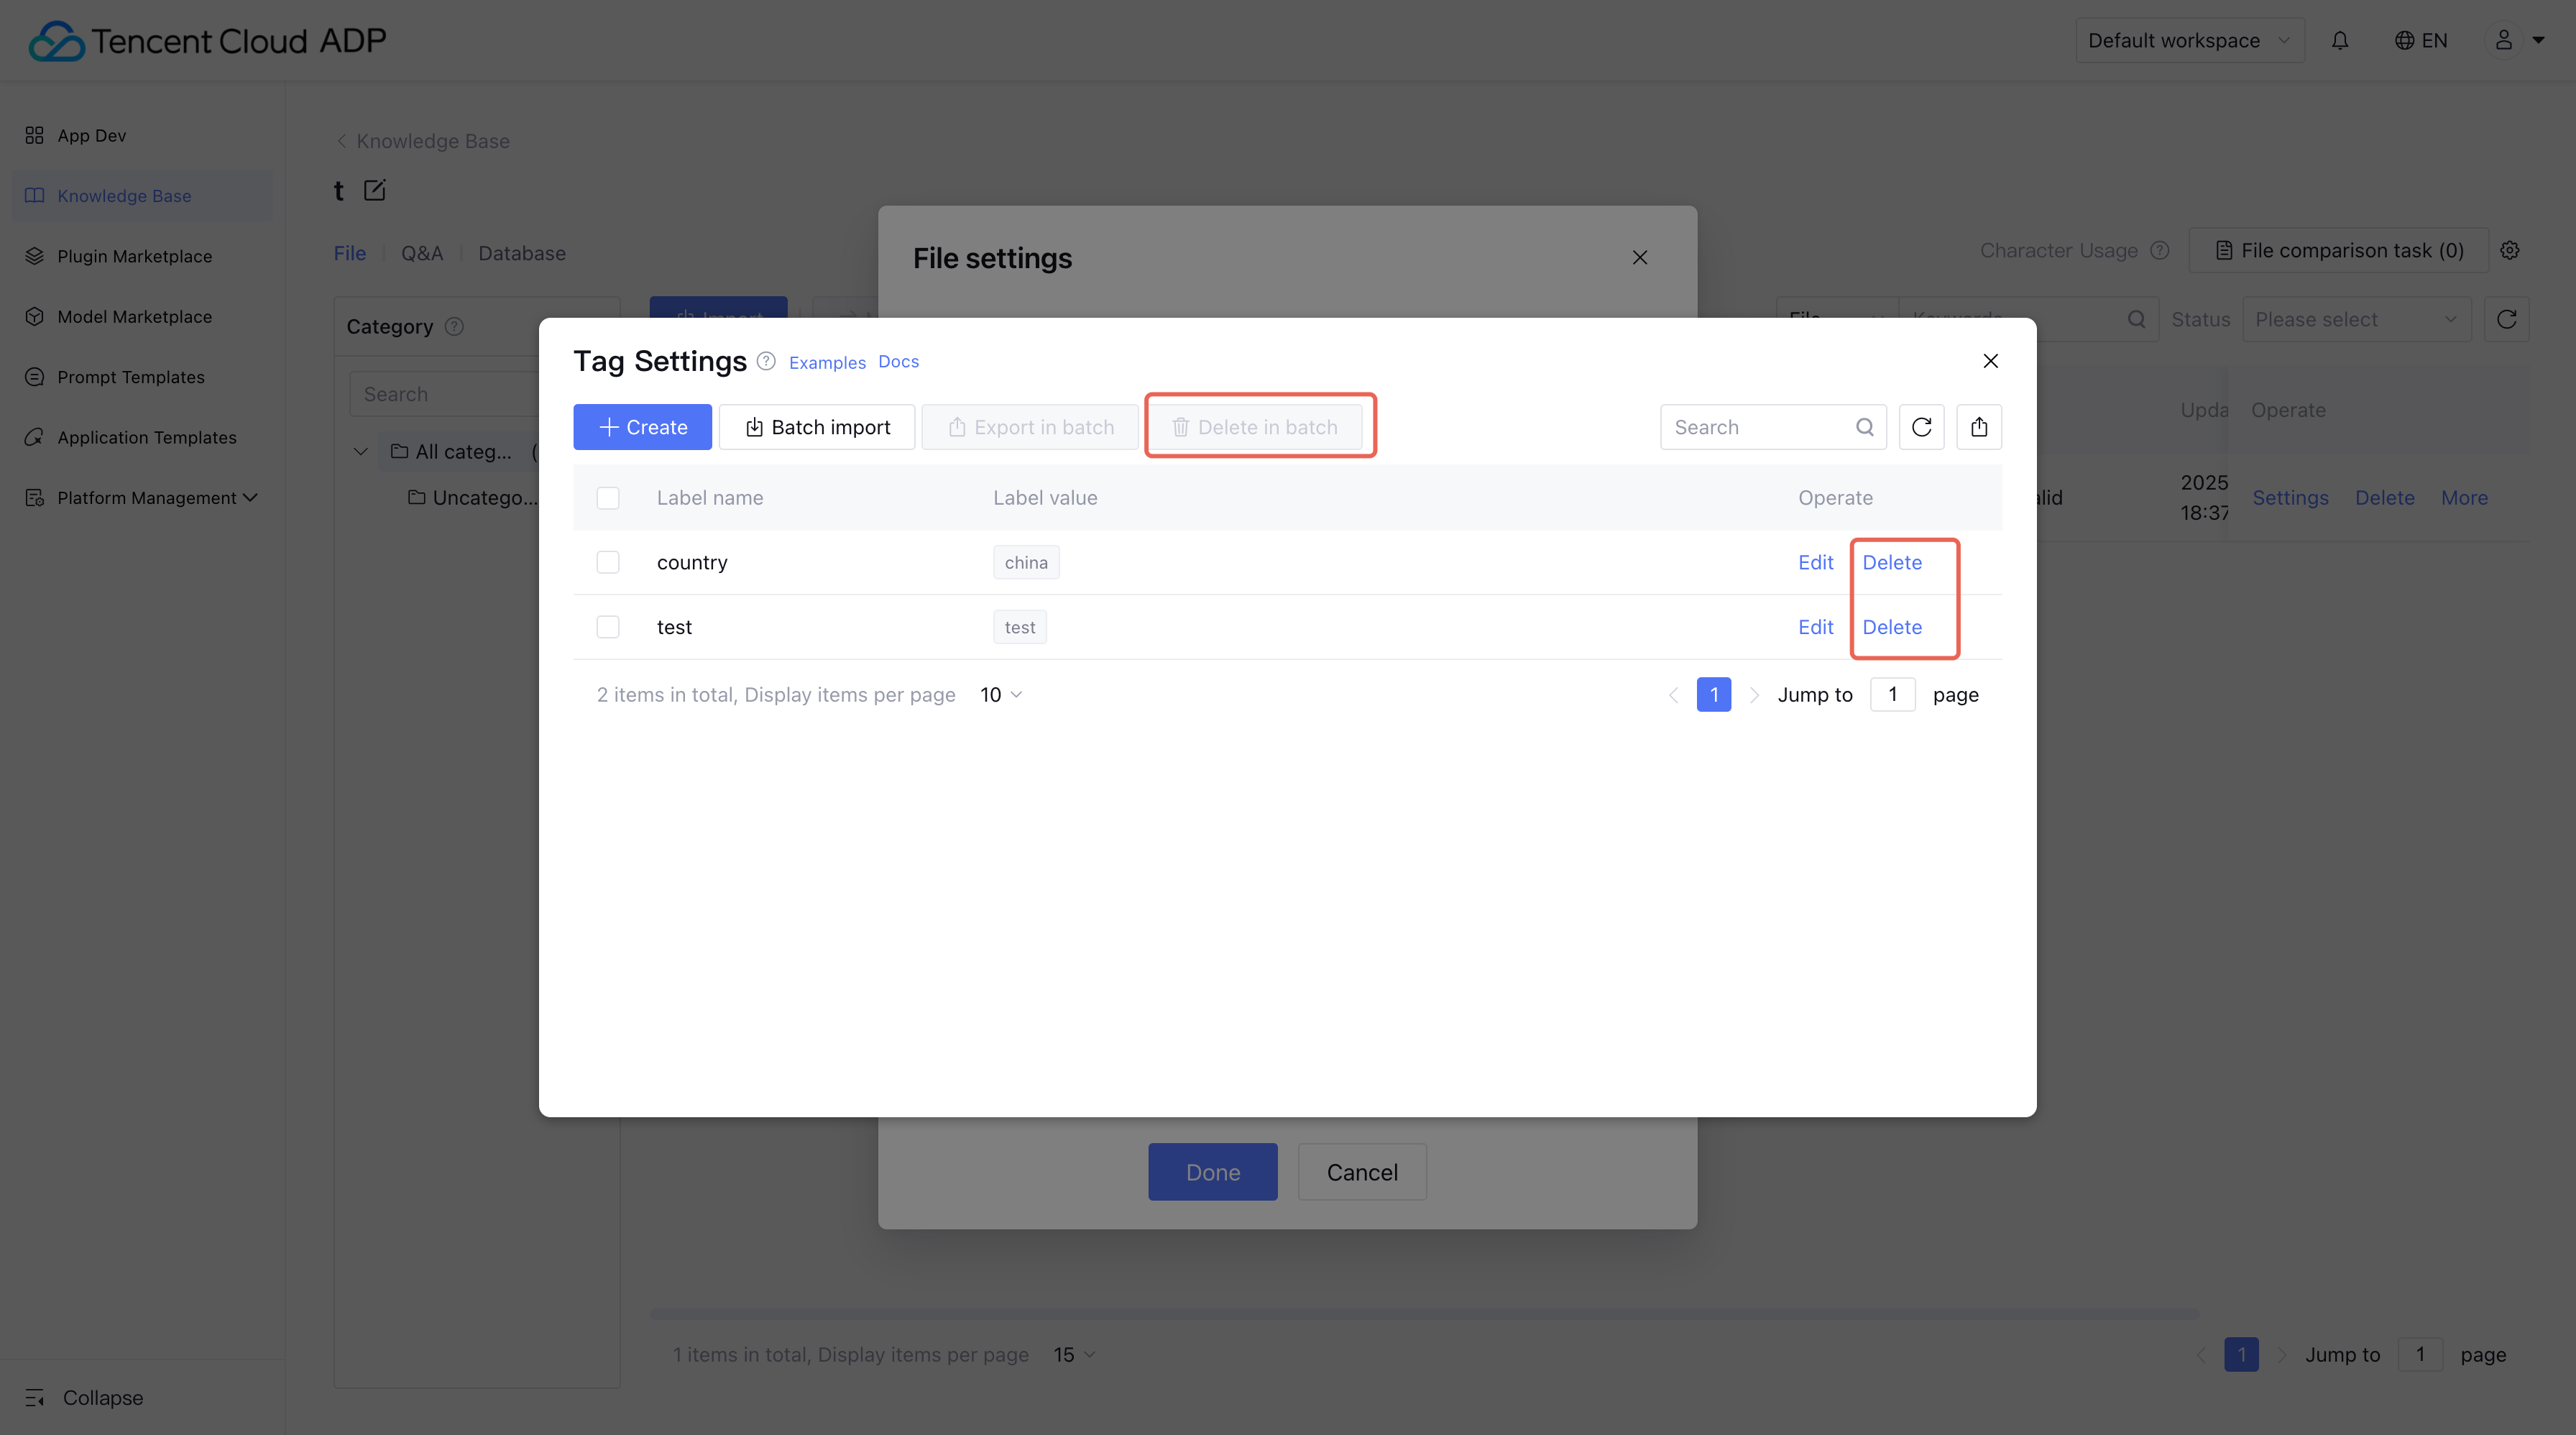Click the search magnifier in Tag Settings
Image resolution: width=2576 pixels, height=1435 pixels.
1865,427
